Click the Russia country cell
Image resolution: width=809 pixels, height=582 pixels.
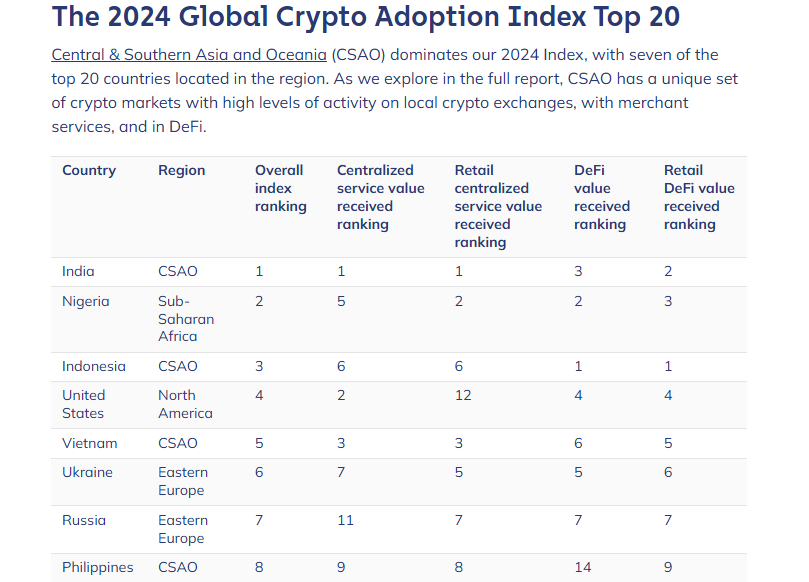pos(84,520)
